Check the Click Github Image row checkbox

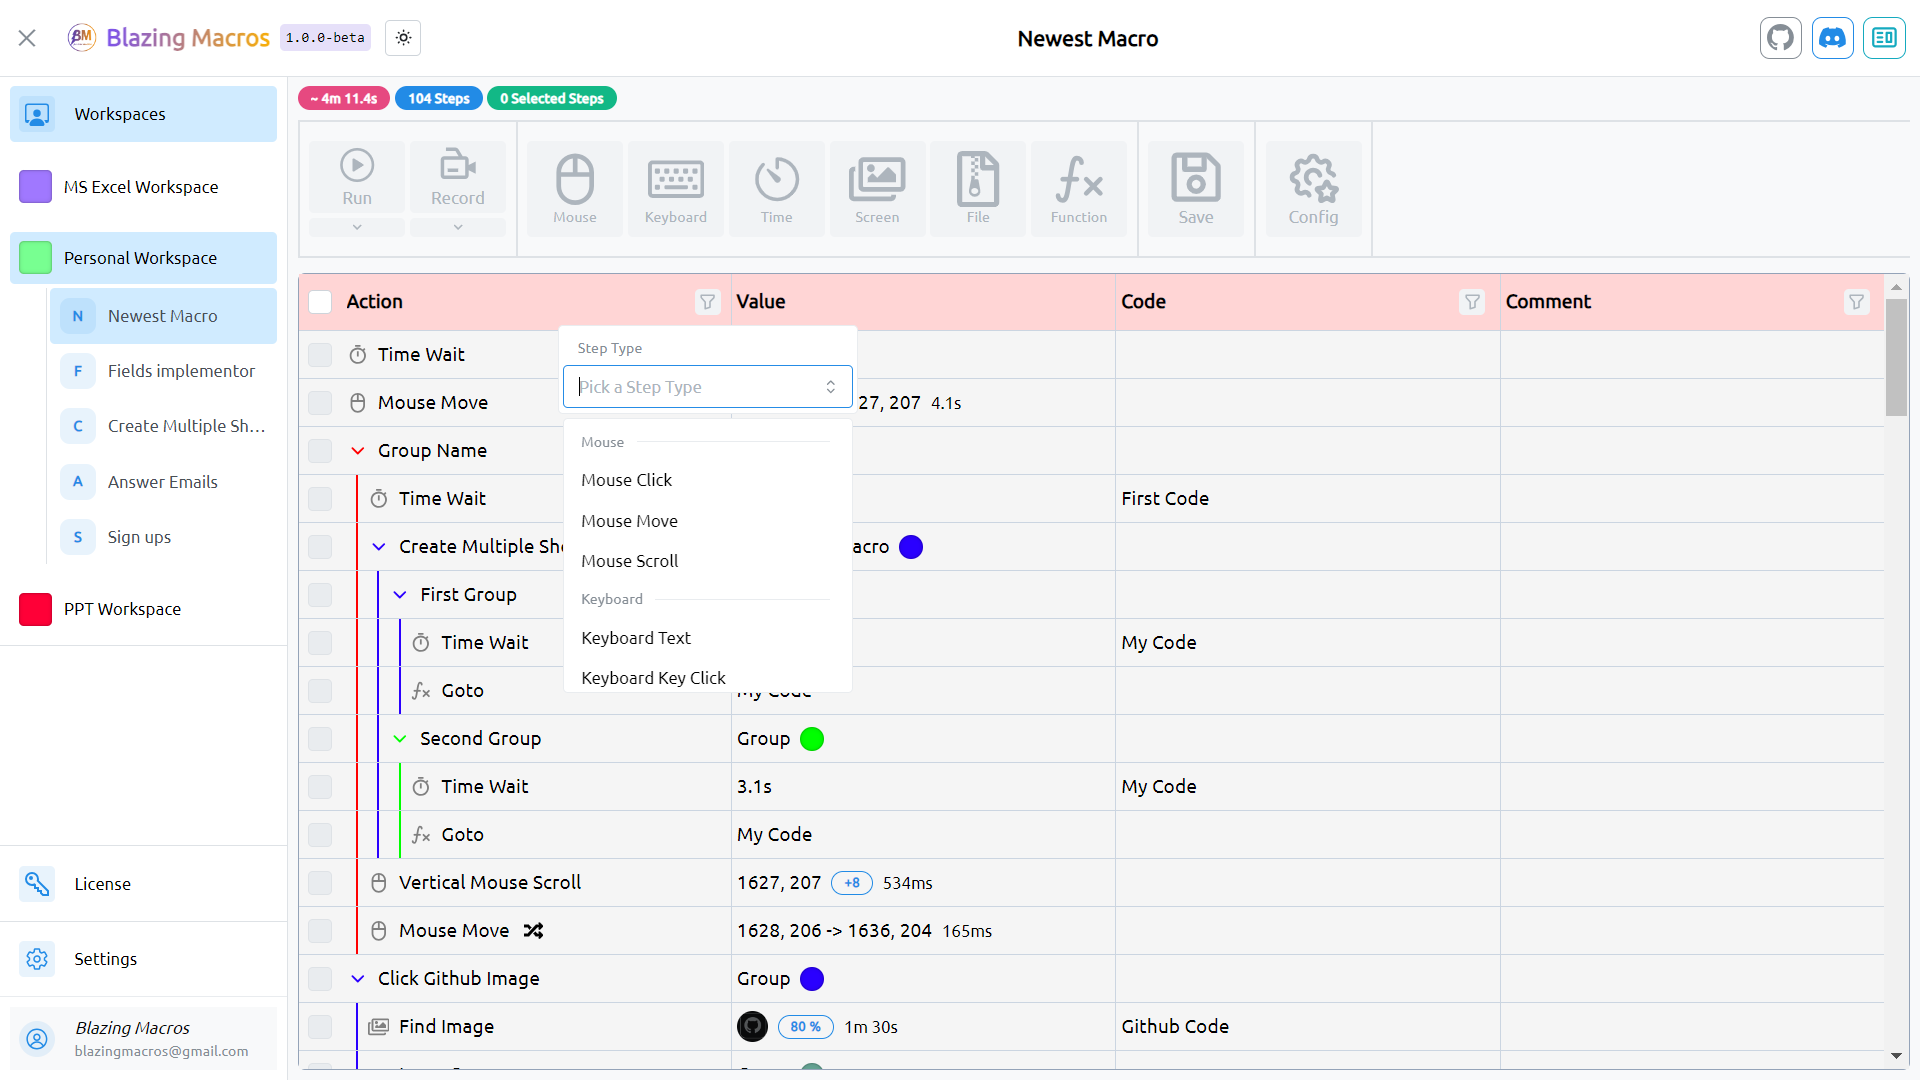pos(320,979)
